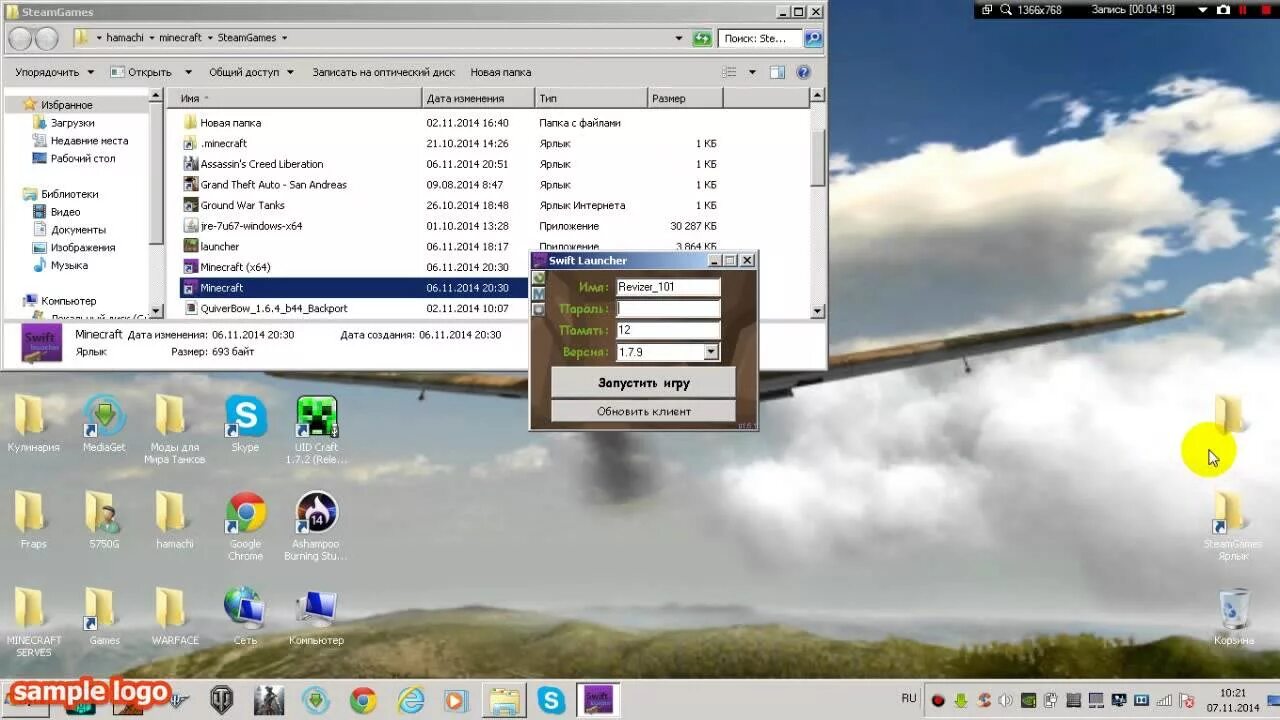Click the World of Tanks taskbar icon
Viewport: 1280px width, 720px height.
tap(221, 699)
